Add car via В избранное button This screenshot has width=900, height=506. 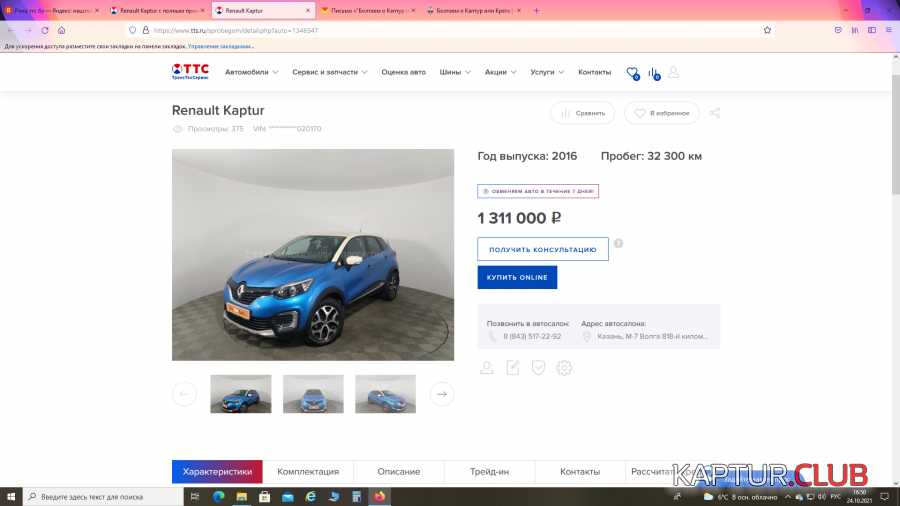coord(662,113)
